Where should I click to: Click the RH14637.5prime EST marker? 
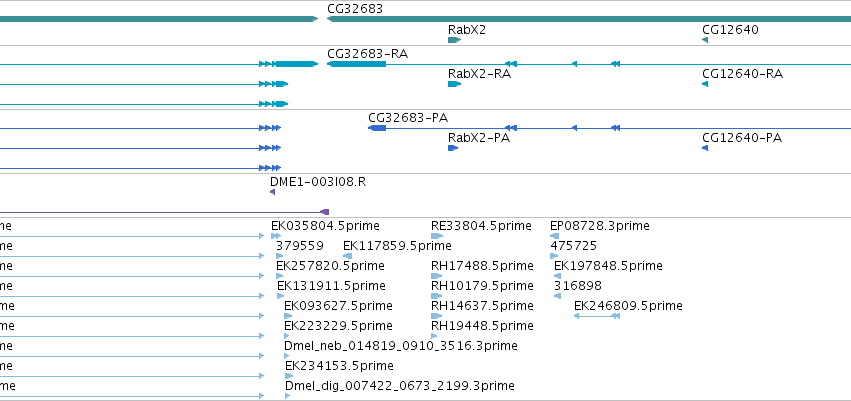(435, 316)
